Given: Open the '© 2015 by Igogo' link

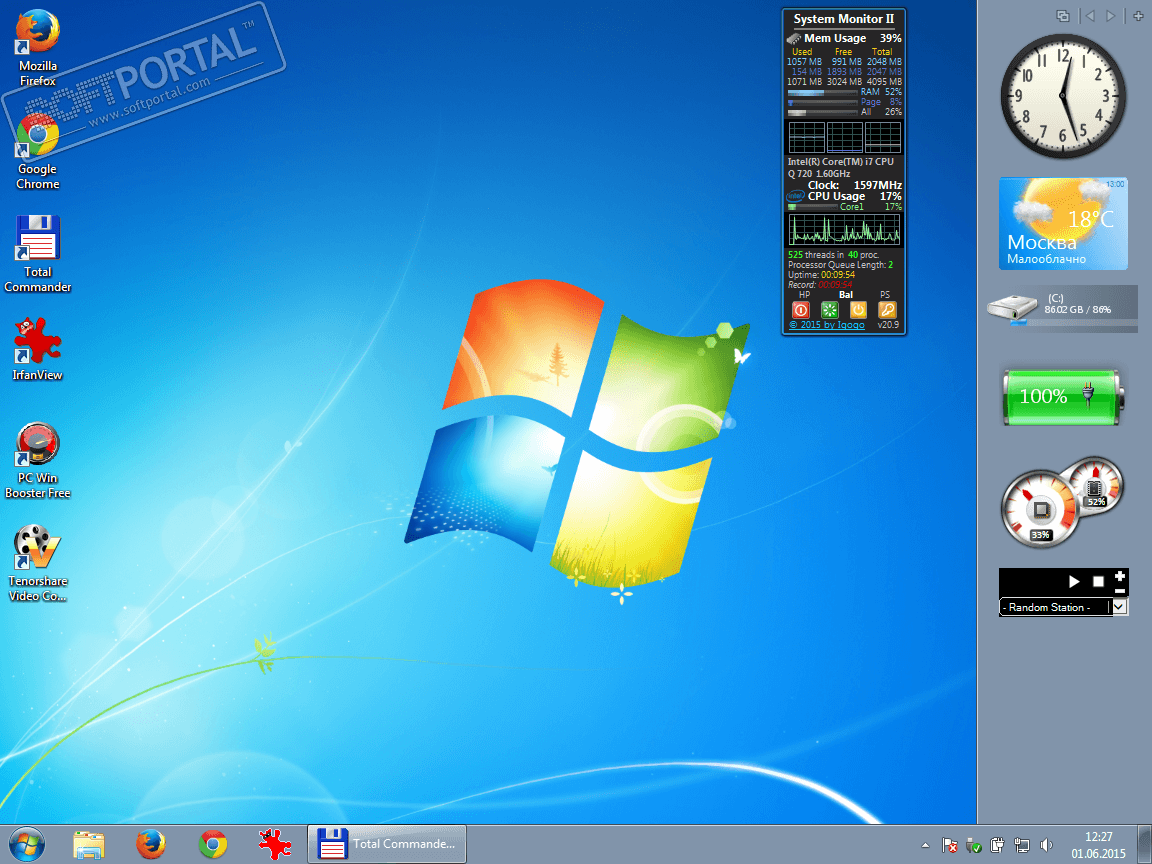Looking at the screenshot, I should (827, 325).
